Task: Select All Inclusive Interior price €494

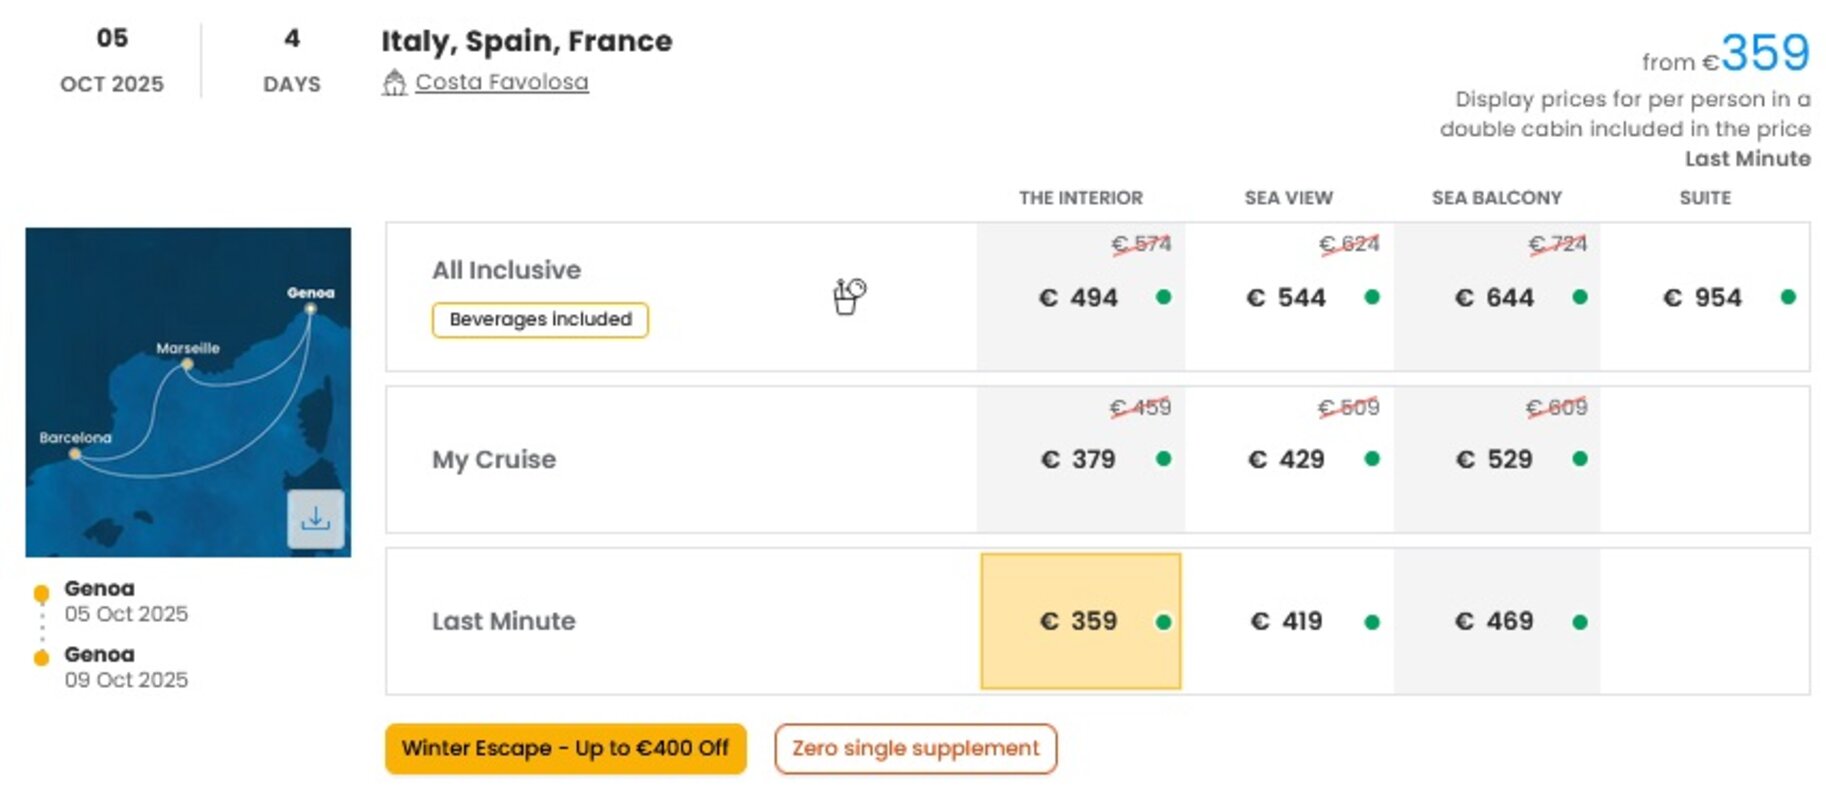Action: (1081, 297)
